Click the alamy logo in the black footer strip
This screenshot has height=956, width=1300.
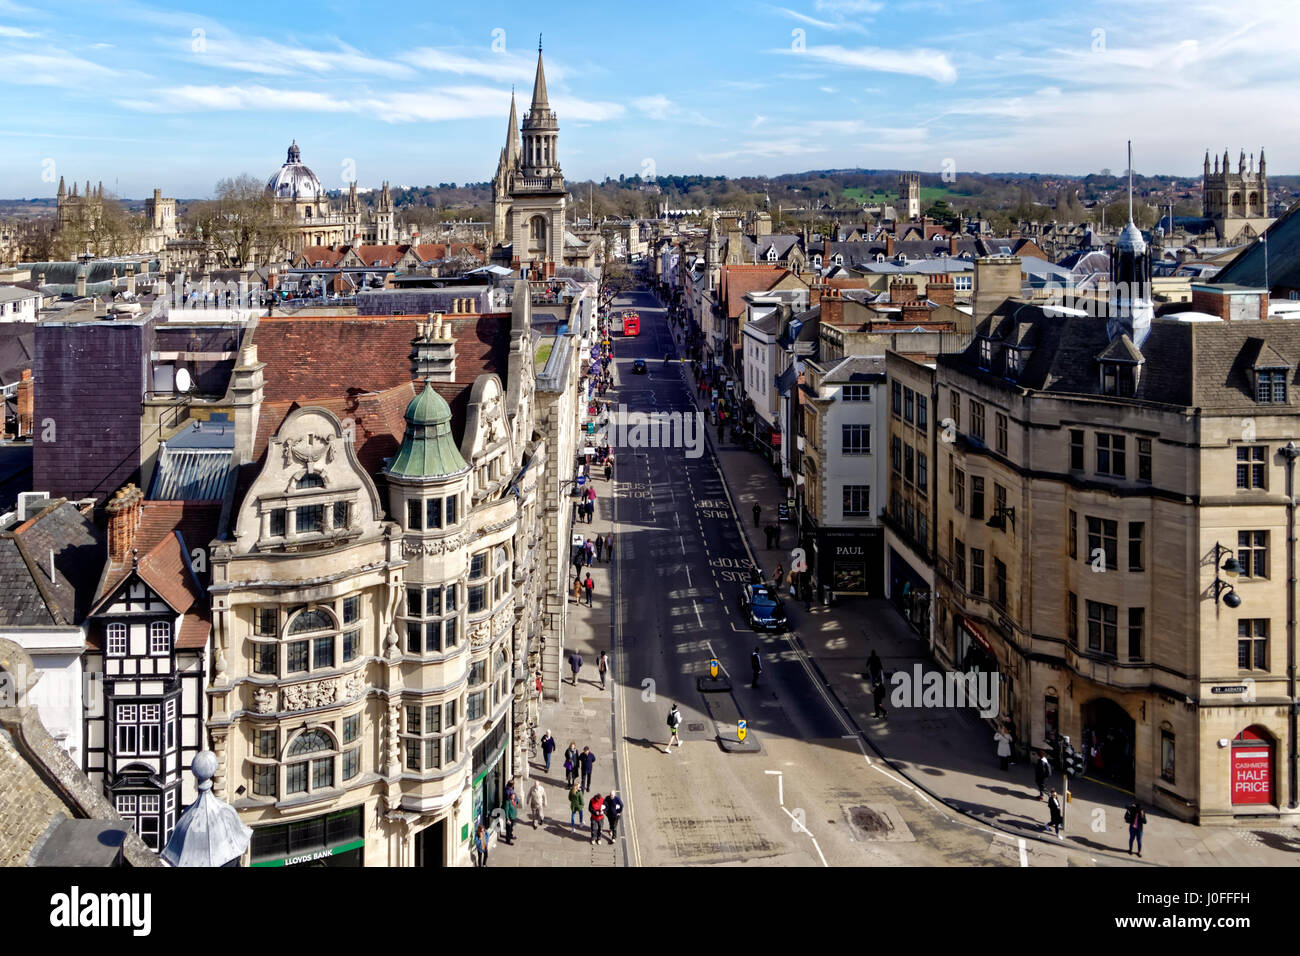[100, 911]
